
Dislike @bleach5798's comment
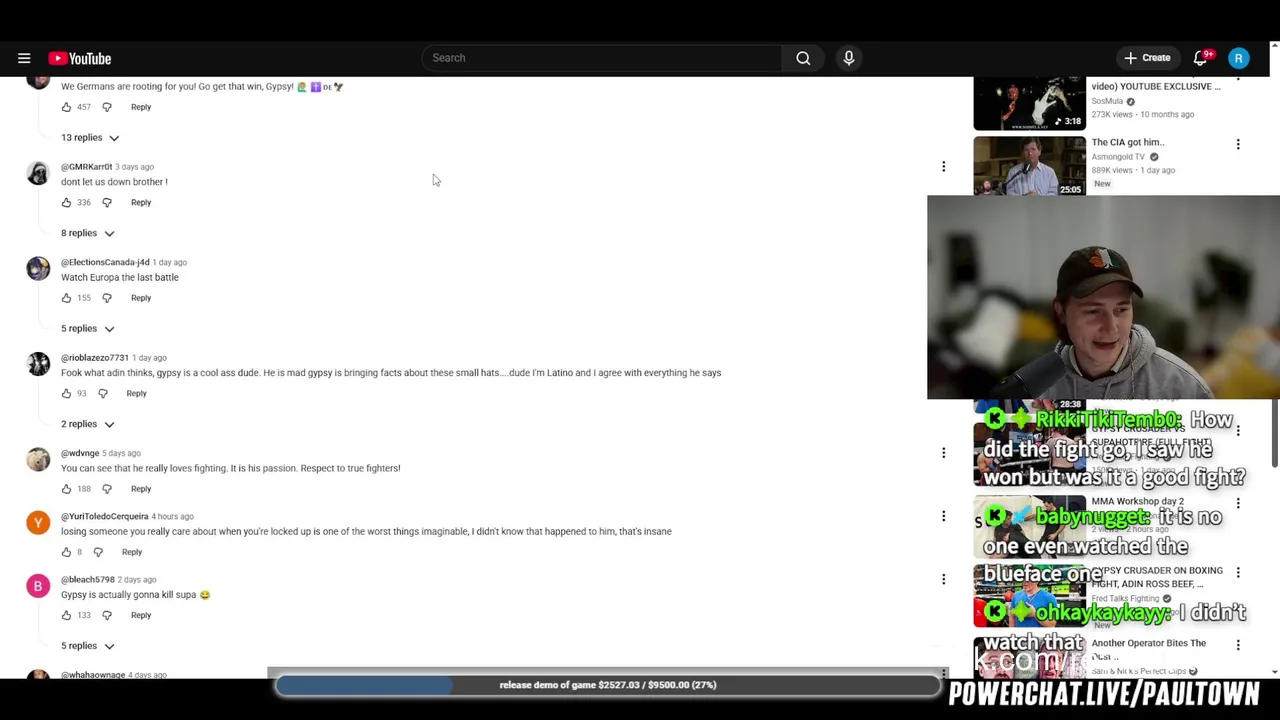[107, 615]
